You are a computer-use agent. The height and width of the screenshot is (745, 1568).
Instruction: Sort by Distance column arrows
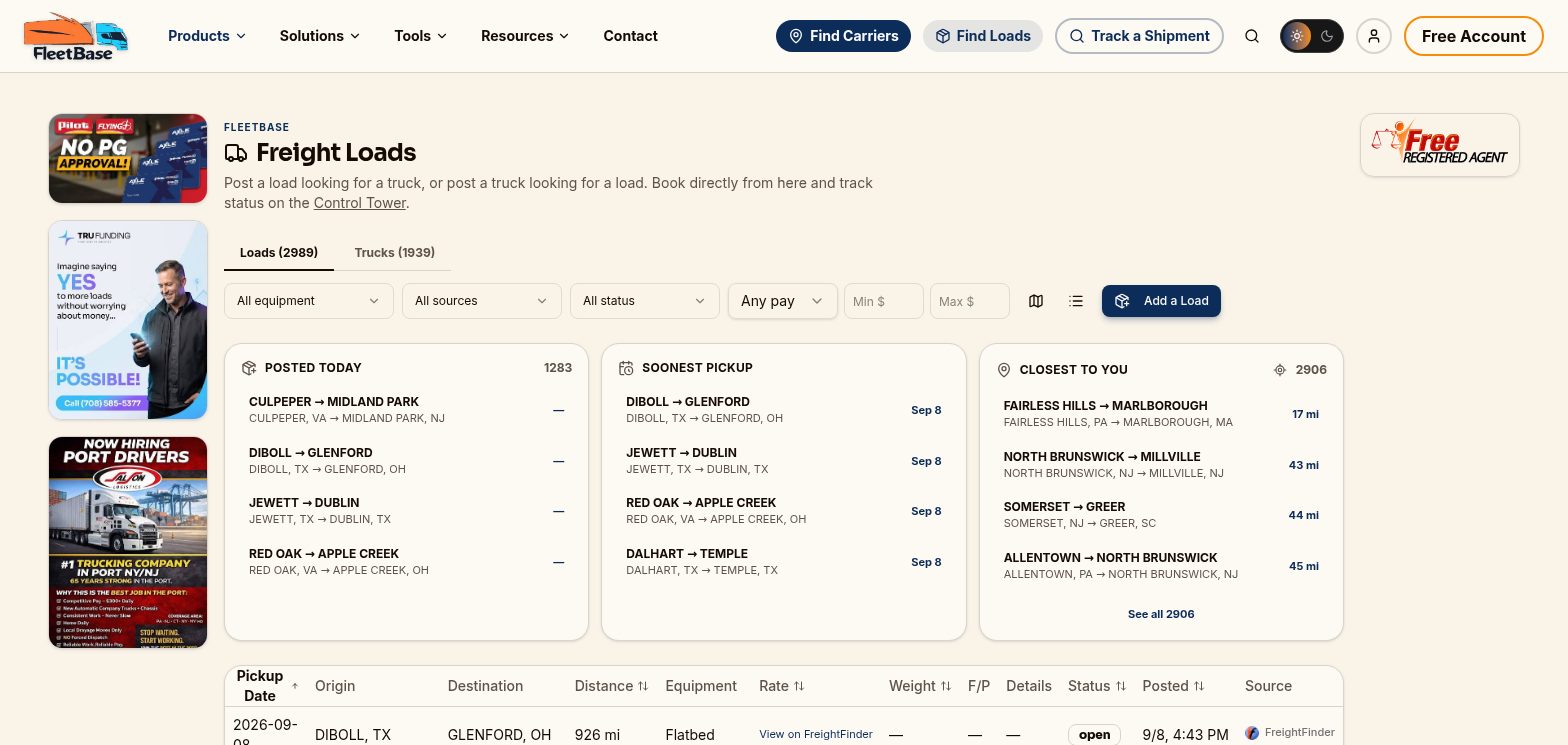[643, 686]
